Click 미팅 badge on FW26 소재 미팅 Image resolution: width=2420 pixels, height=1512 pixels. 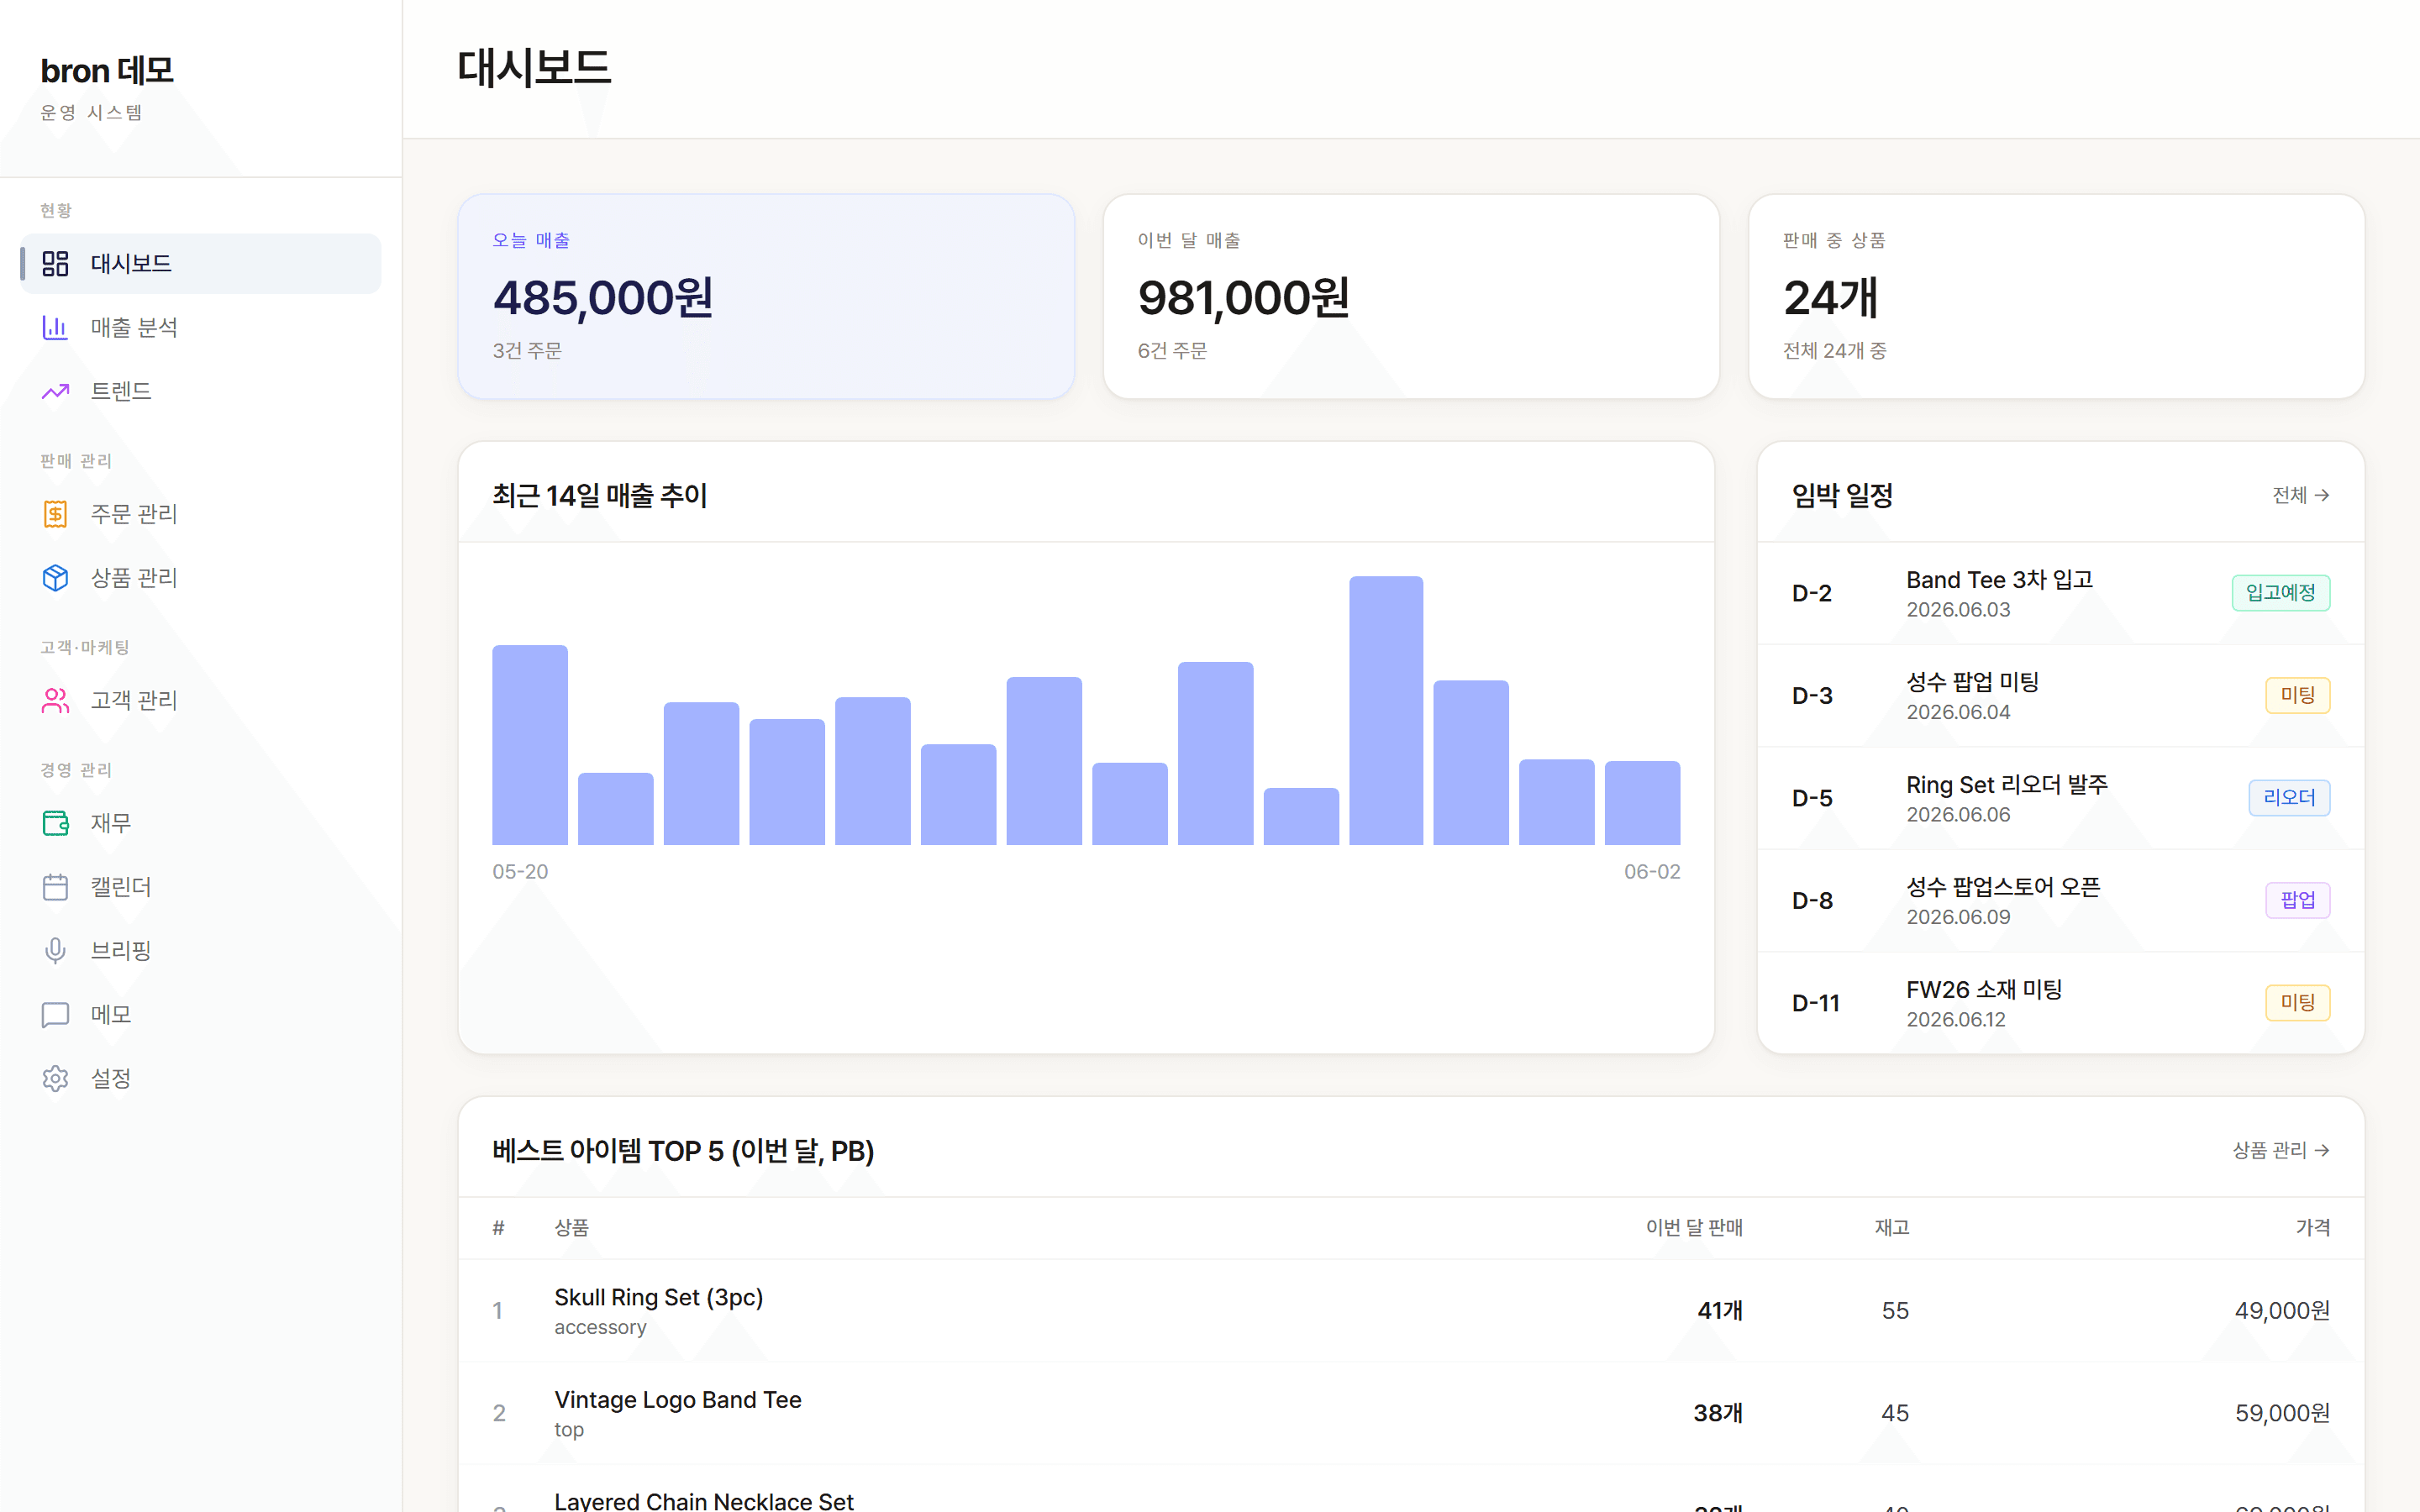point(2298,1002)
